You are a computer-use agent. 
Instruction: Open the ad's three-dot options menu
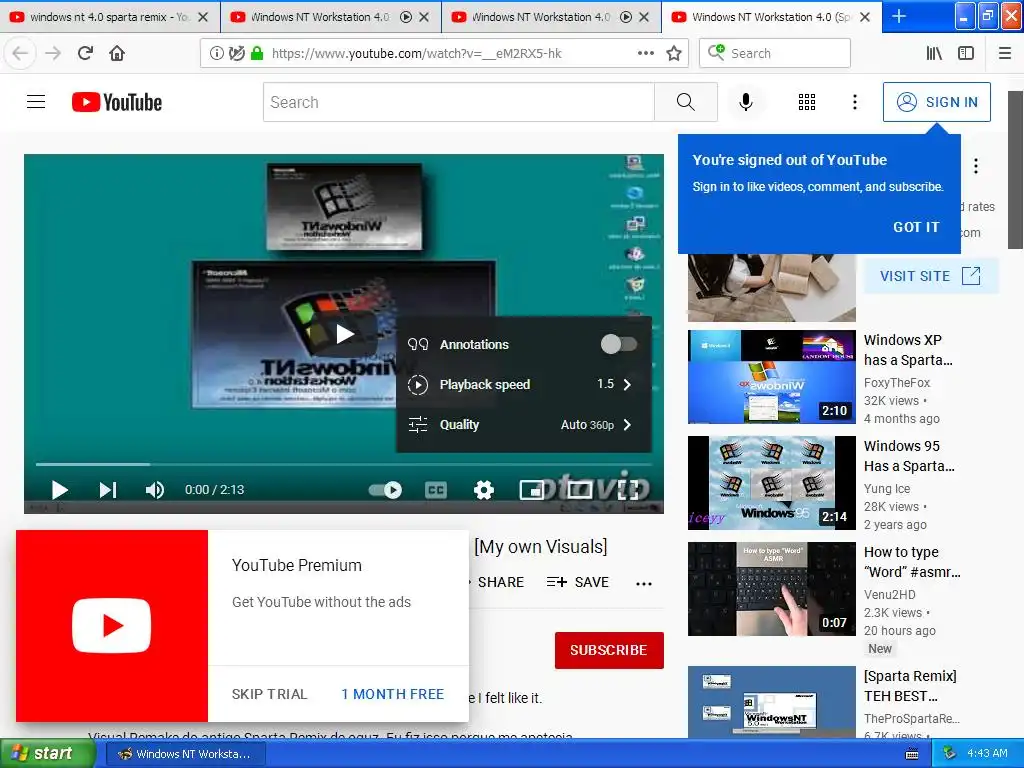pos(976,166)
